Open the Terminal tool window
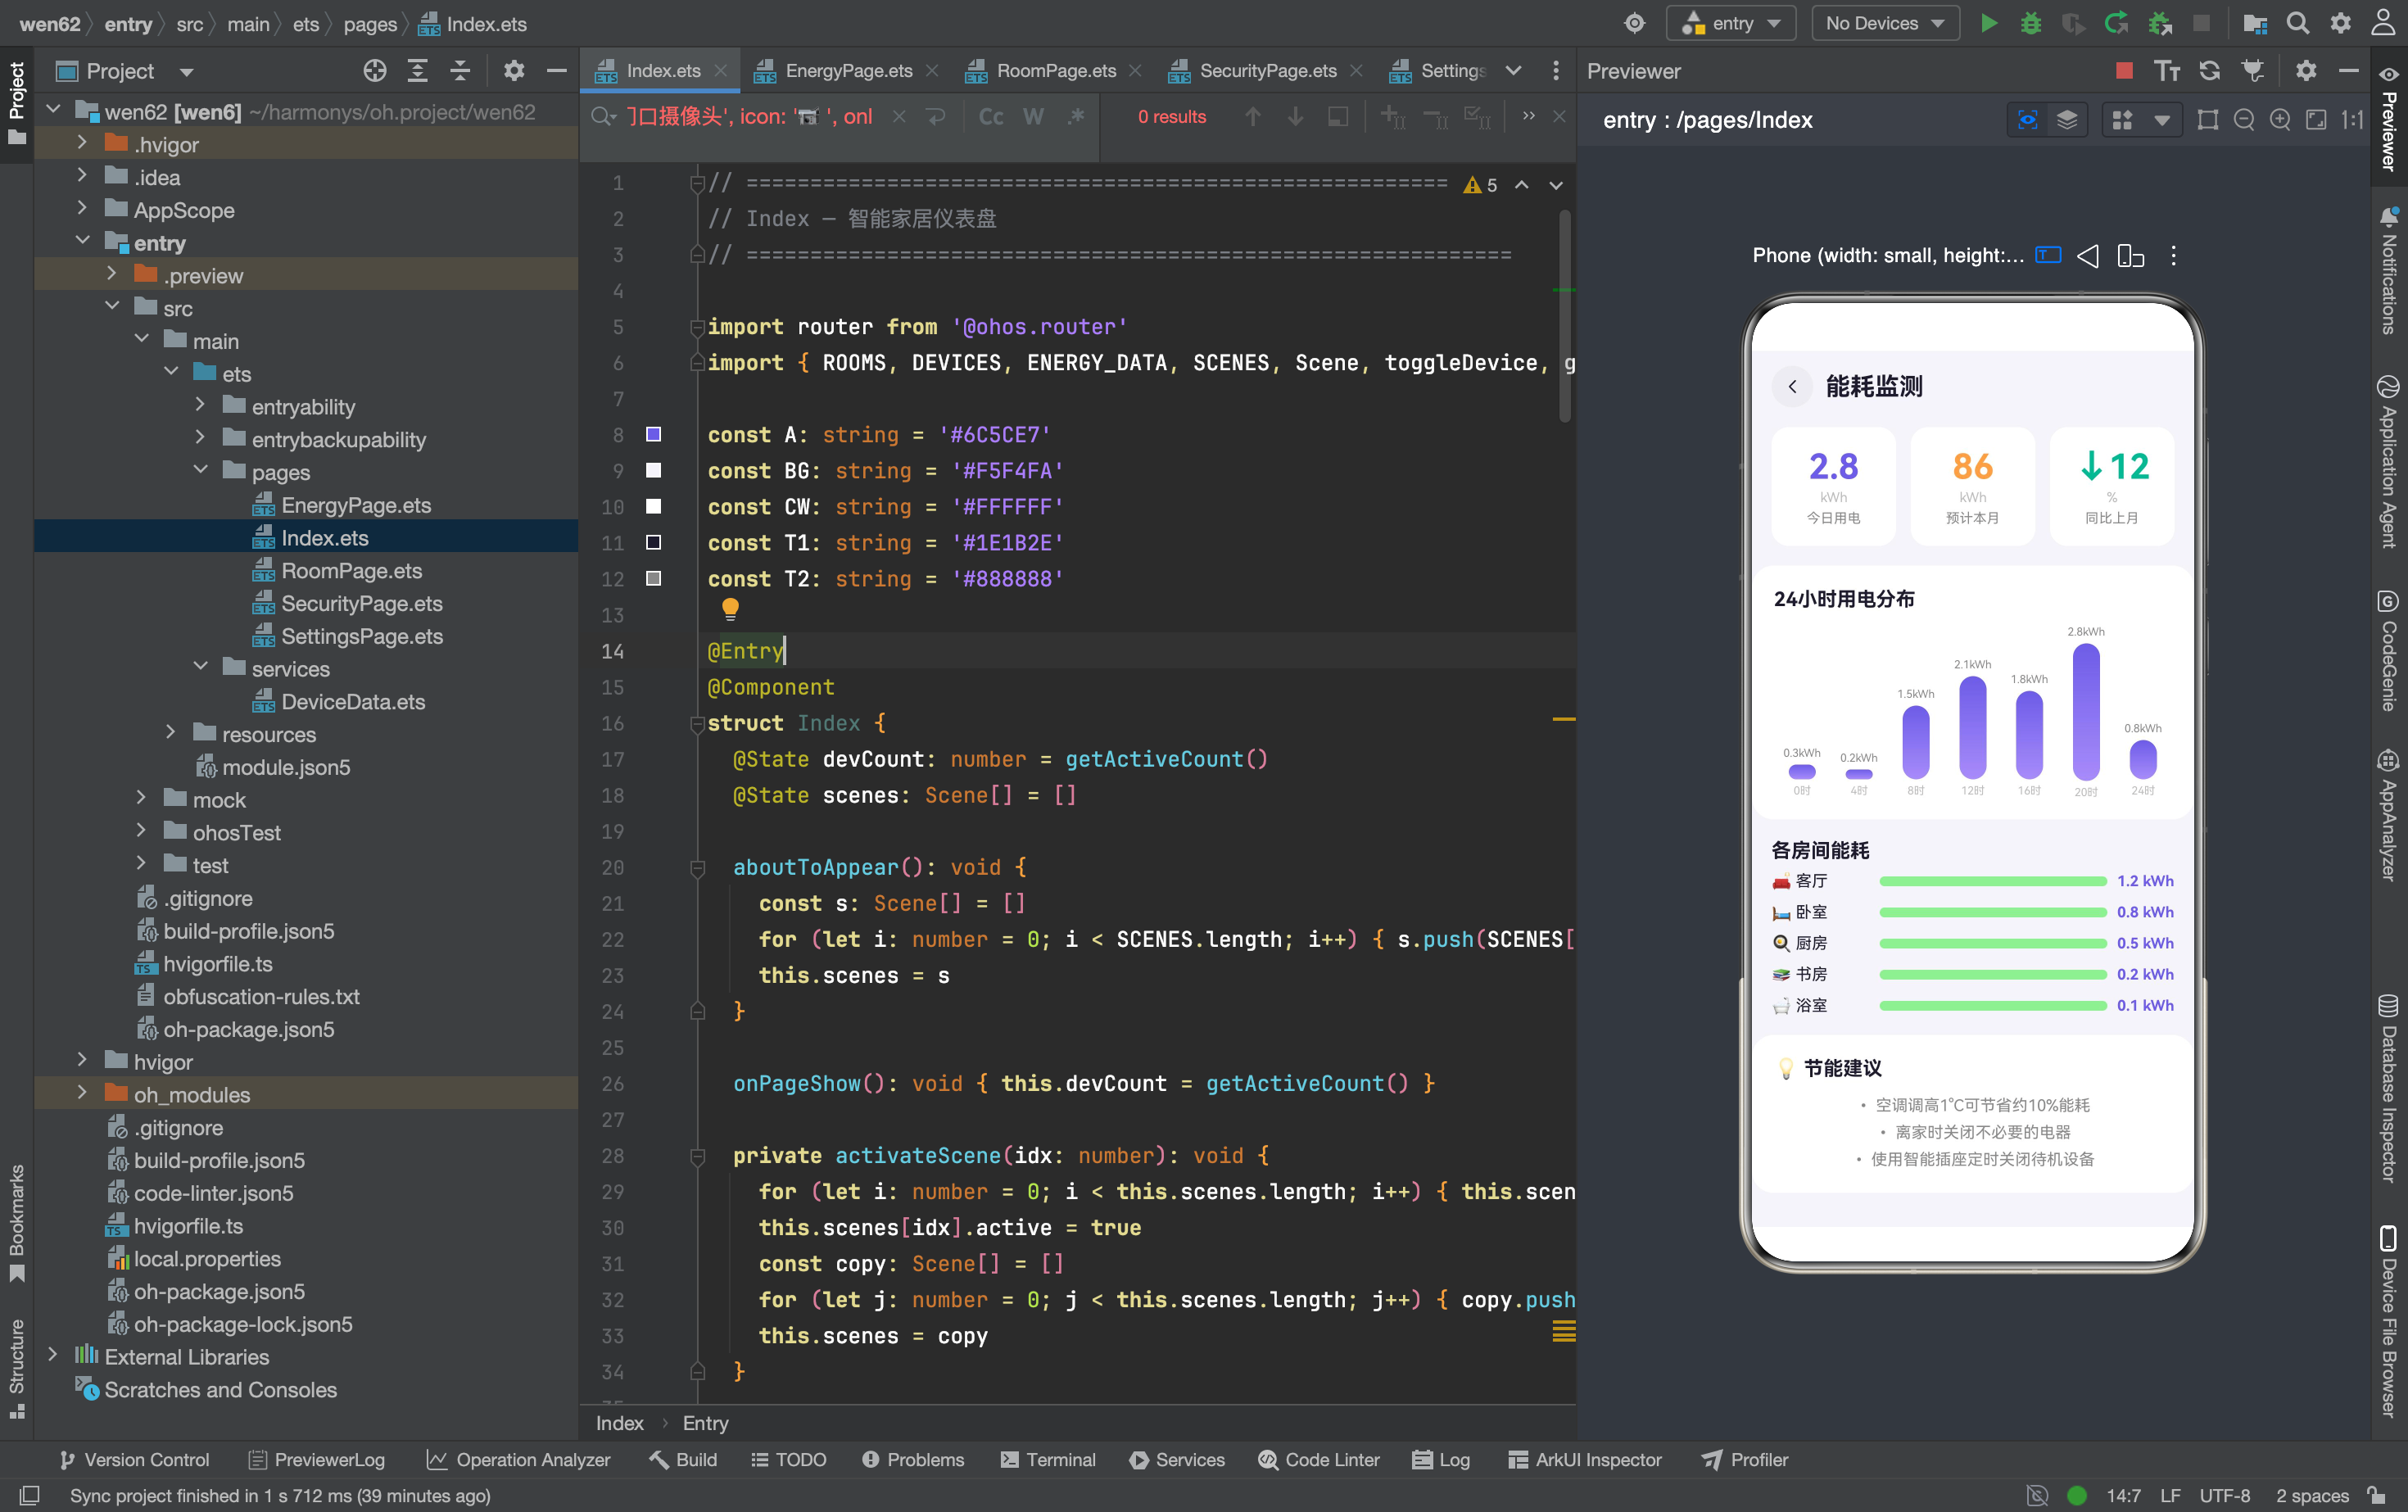This screenshot has width=2408, height=1512. pyautogui.click(x=1048, y=1459)
